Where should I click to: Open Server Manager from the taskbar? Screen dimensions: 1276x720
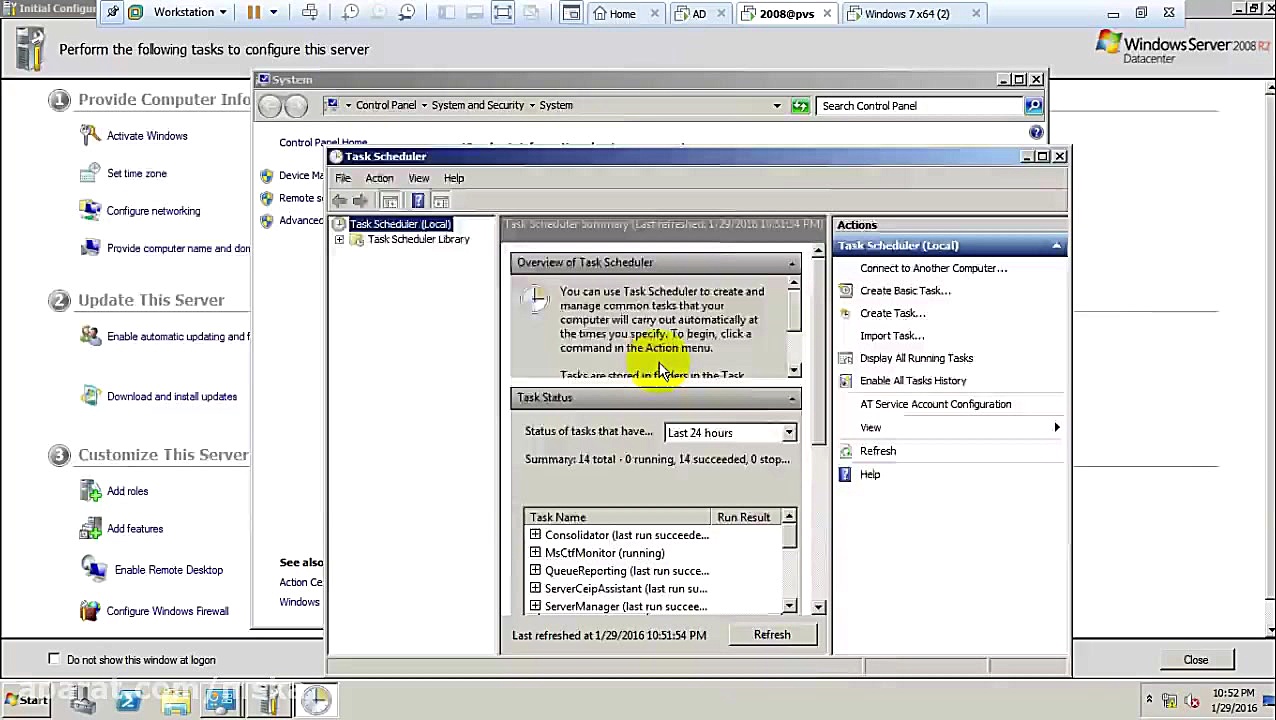click(x=82, y=700)
